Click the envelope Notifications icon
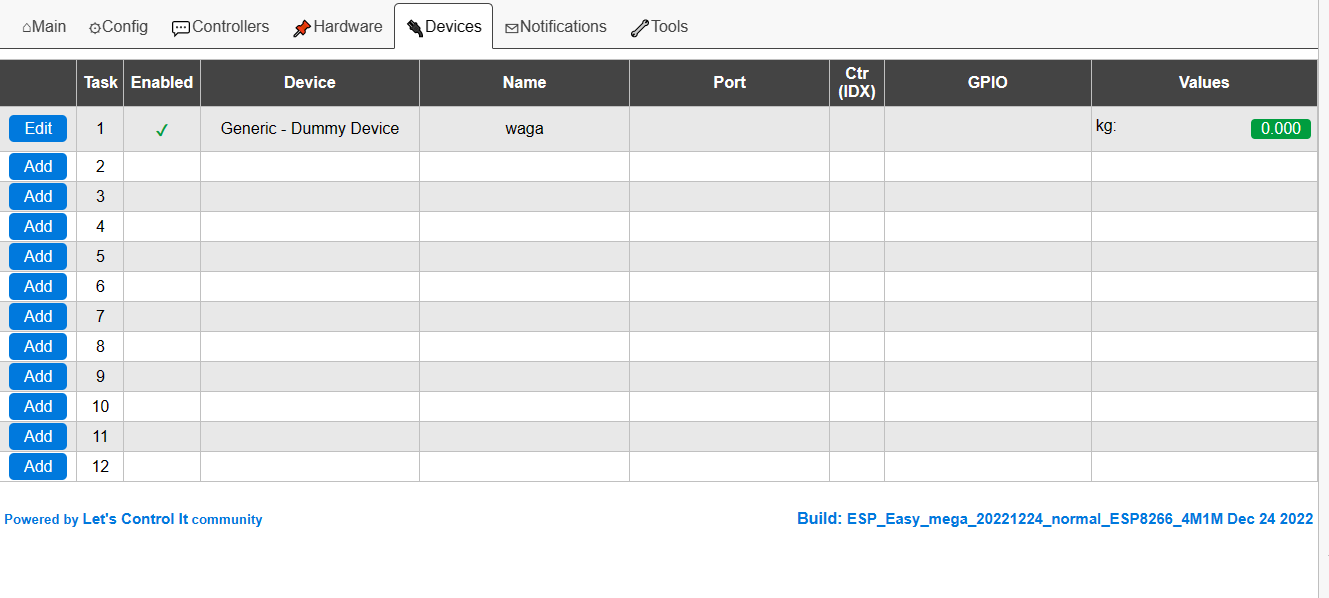The width and height of the screenshot is (1329, 598). [x=511, y=28]
